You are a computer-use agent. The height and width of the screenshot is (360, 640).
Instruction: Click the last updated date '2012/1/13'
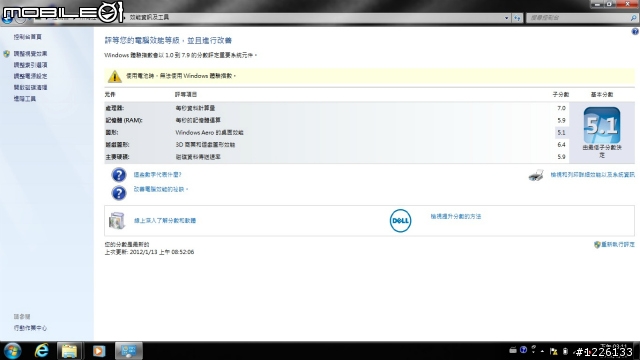pyautogui.click(x=143, y=252)
